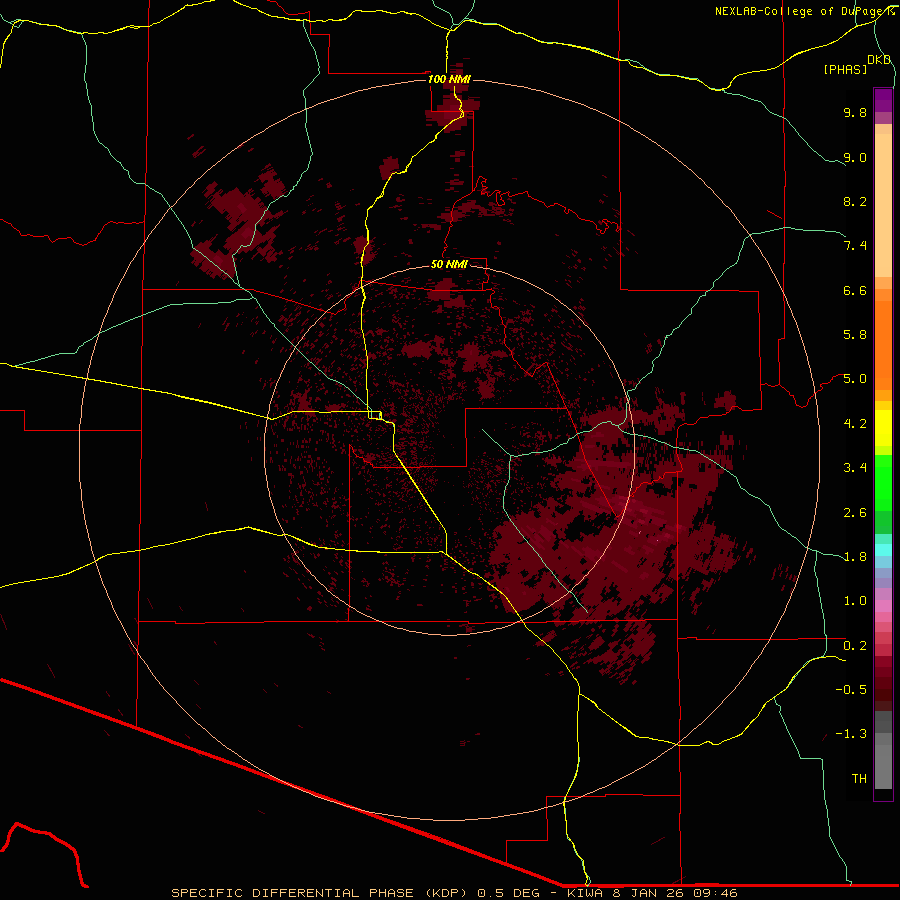900x900 pixels.
Task: Click the 6.6 scale value
Action: tap(855, 290)
